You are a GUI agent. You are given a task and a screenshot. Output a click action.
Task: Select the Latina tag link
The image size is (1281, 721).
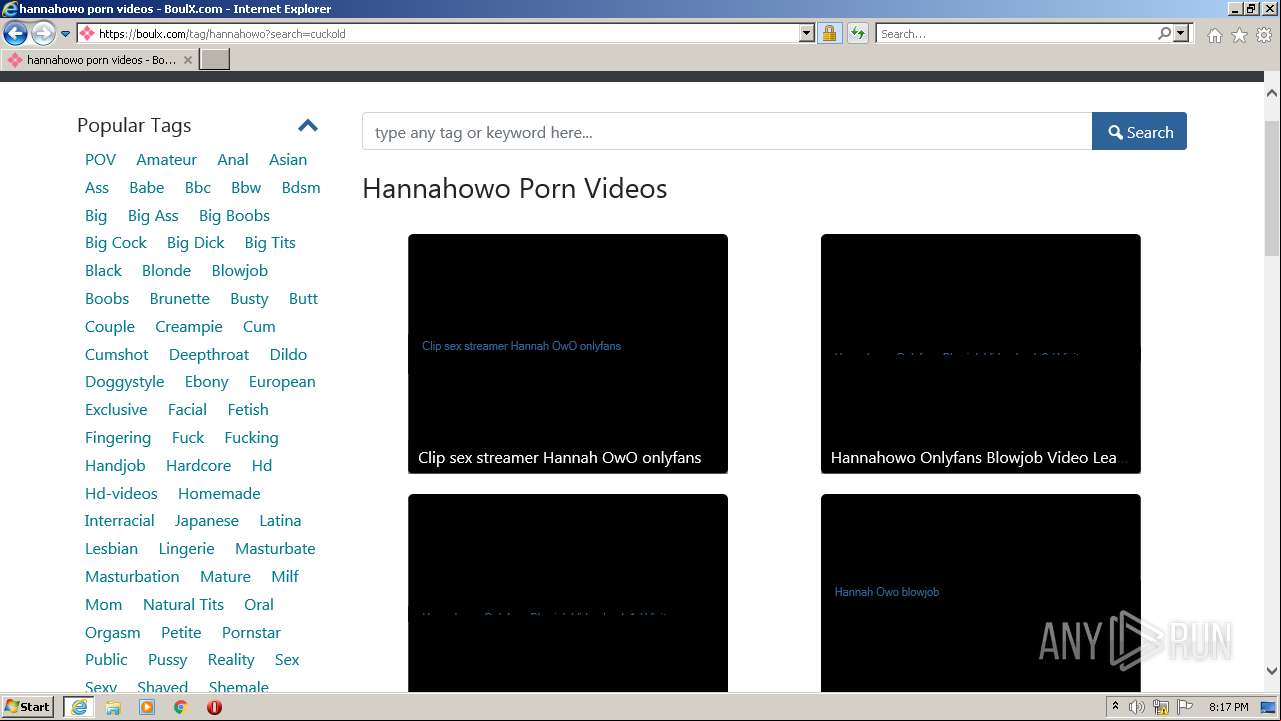click(280, 521)
